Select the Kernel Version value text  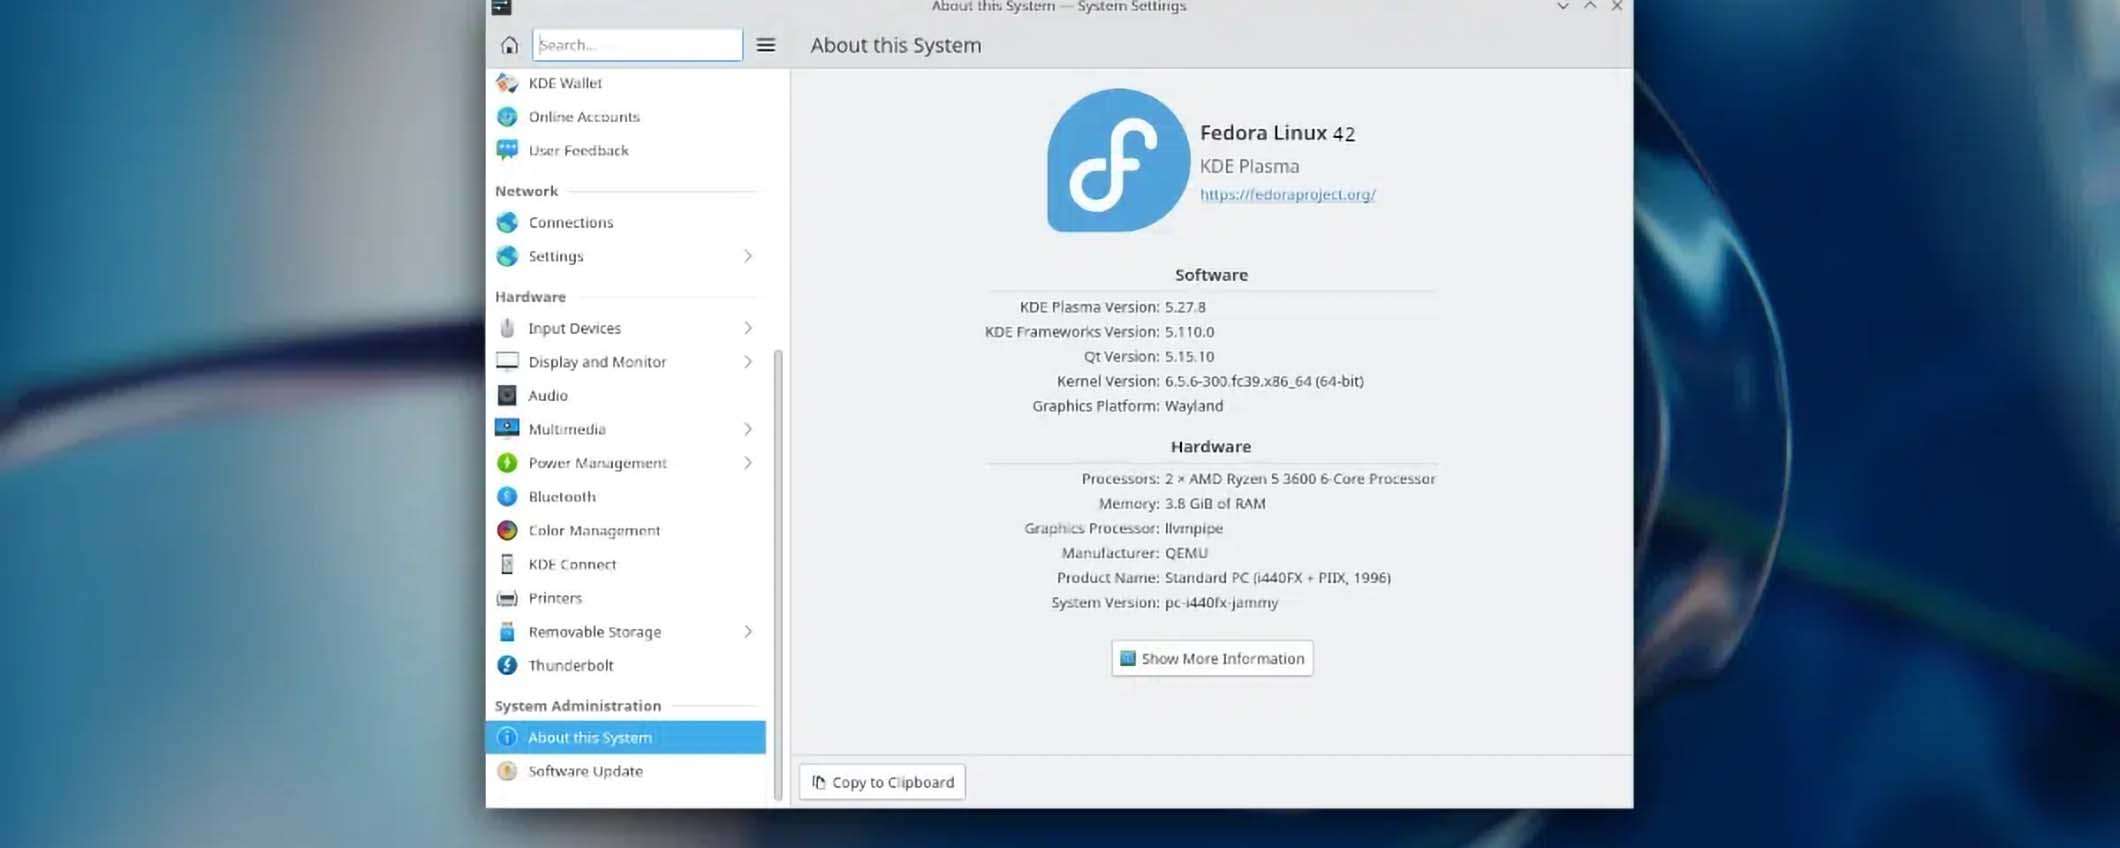tap(1264, 381)
